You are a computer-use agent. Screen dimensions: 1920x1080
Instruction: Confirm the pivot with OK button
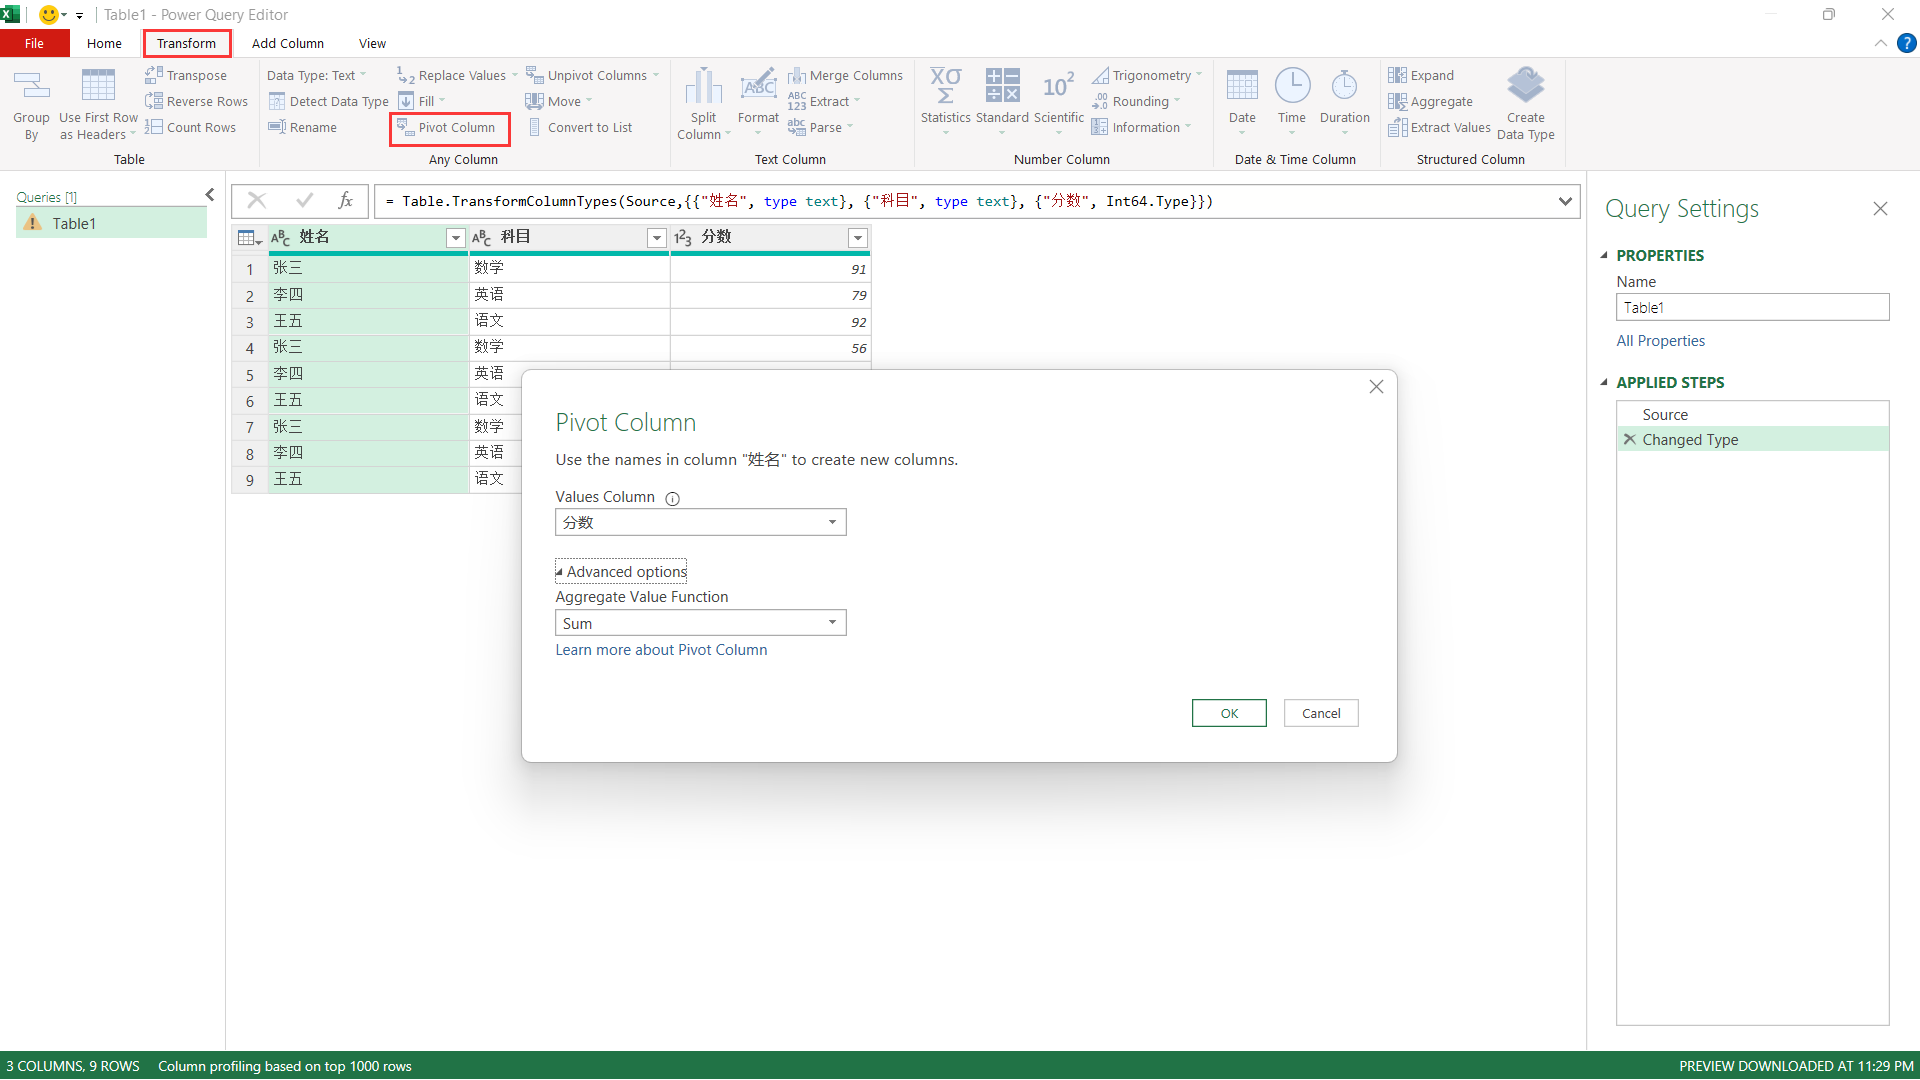click(1228, 713)
